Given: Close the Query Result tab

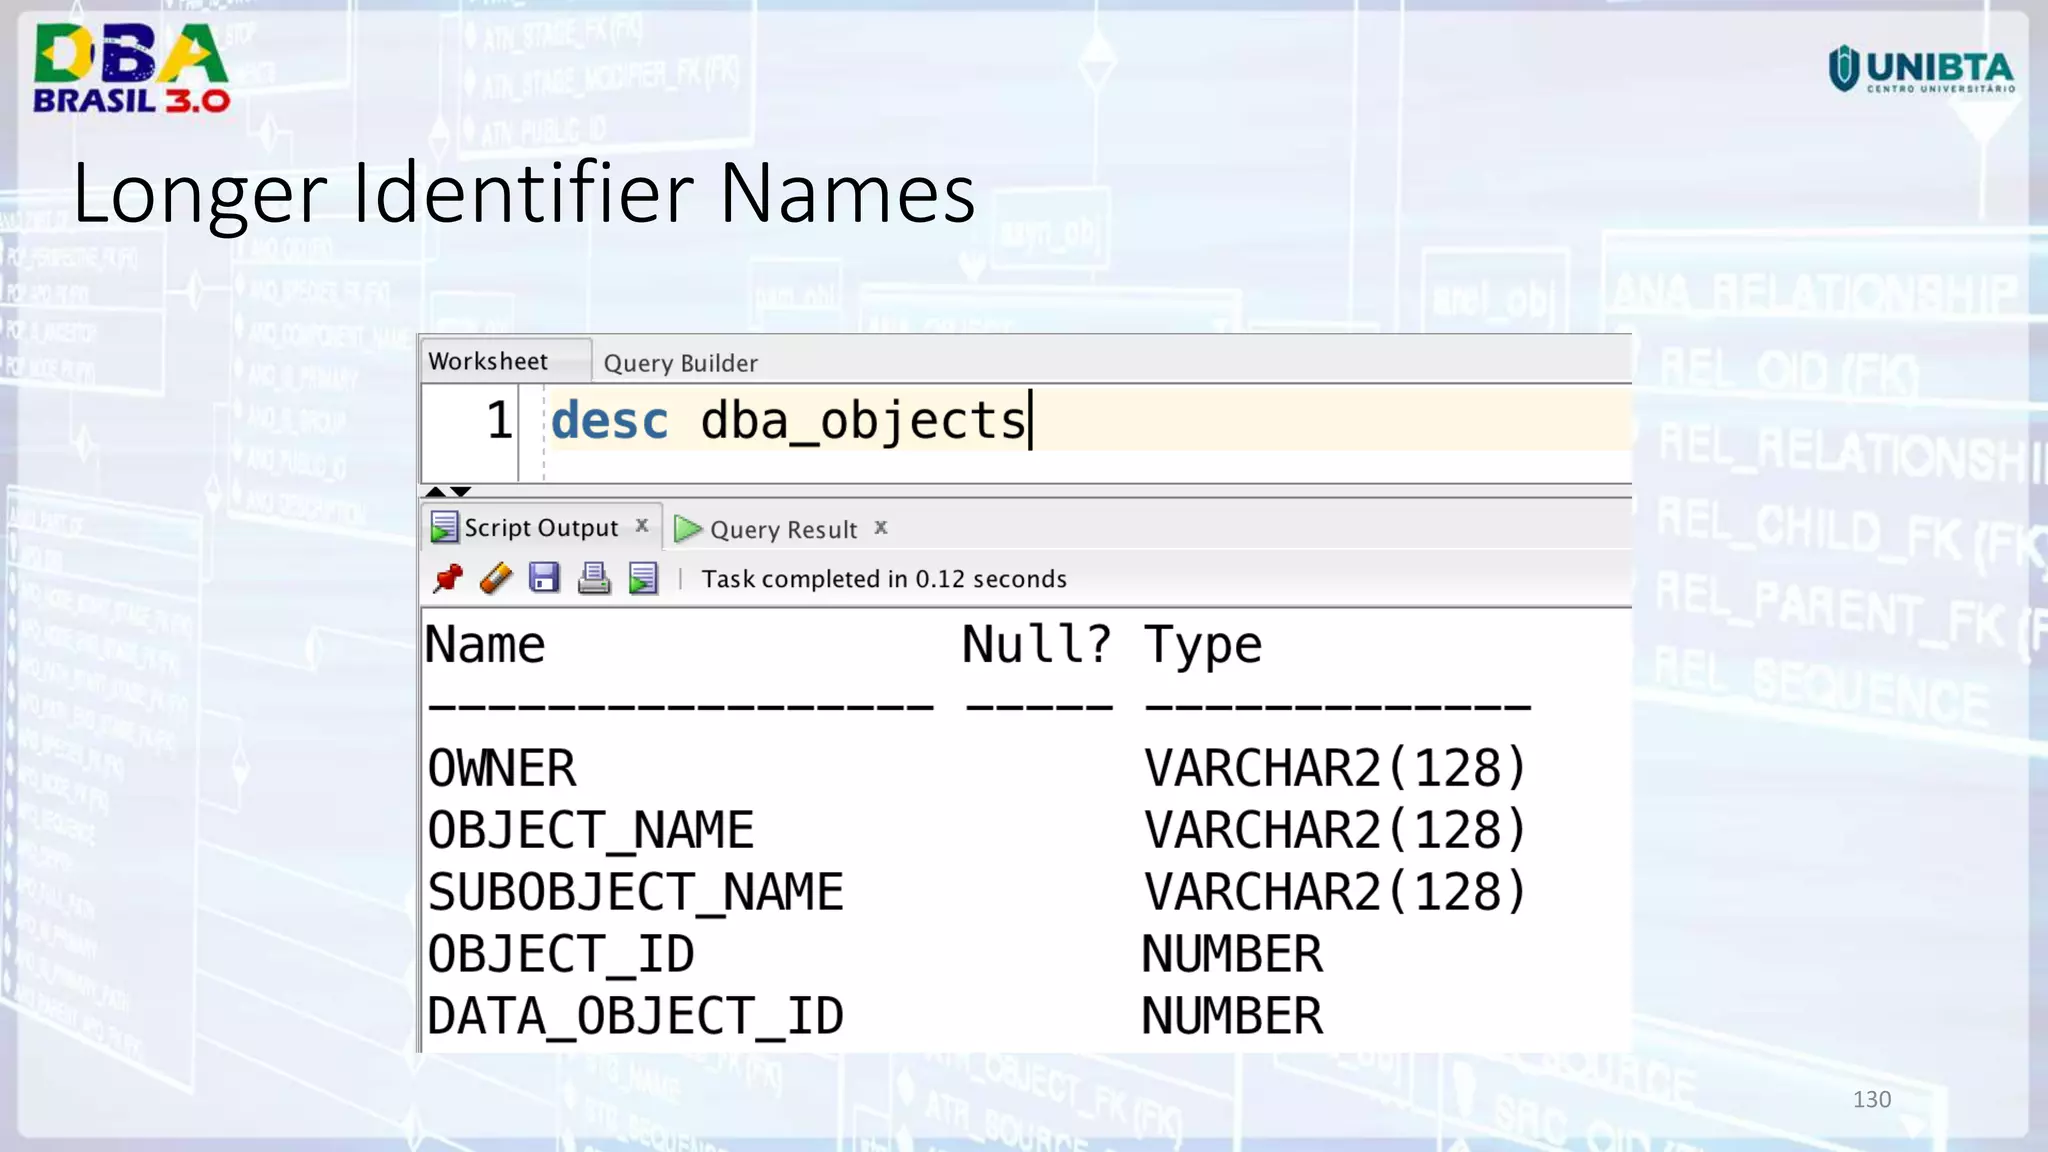Looking at the screenshot, I should click(x=881, y=527).
